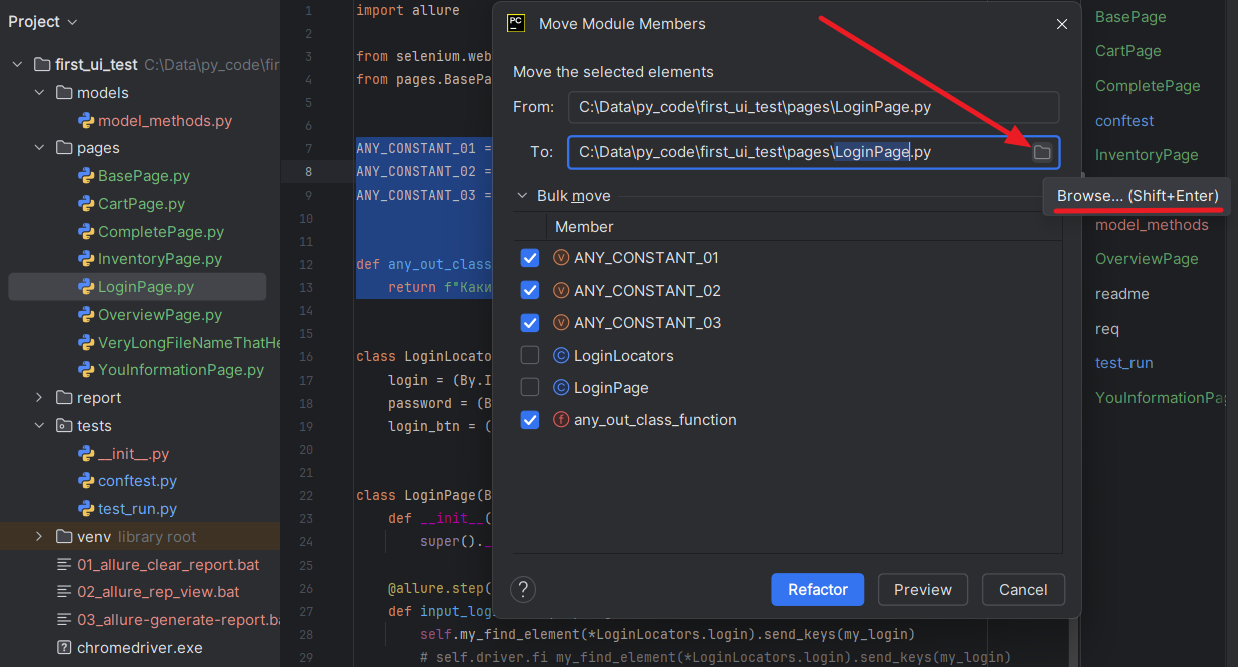The height and width of the screenshot is (667, 1238).
Task: Close the Move Module Members dialog
Action: pos(1061,24)
